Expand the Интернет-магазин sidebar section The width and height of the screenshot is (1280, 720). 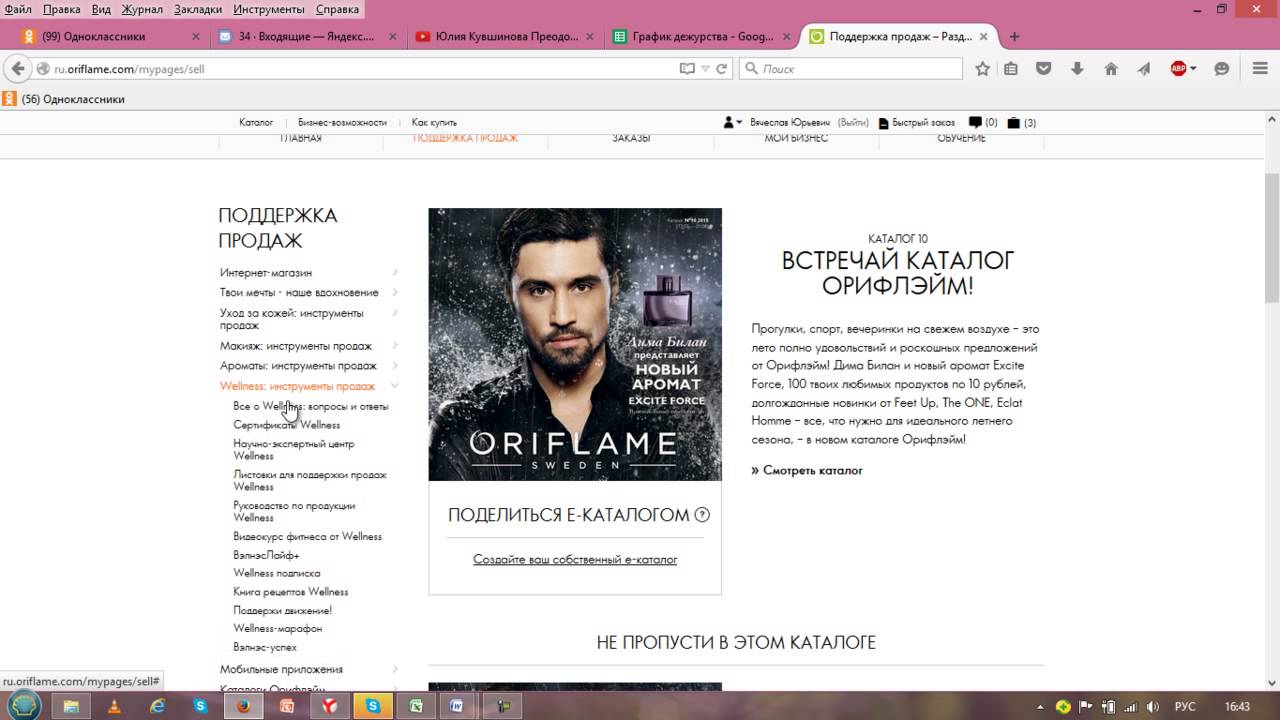(x=395, y=272)
